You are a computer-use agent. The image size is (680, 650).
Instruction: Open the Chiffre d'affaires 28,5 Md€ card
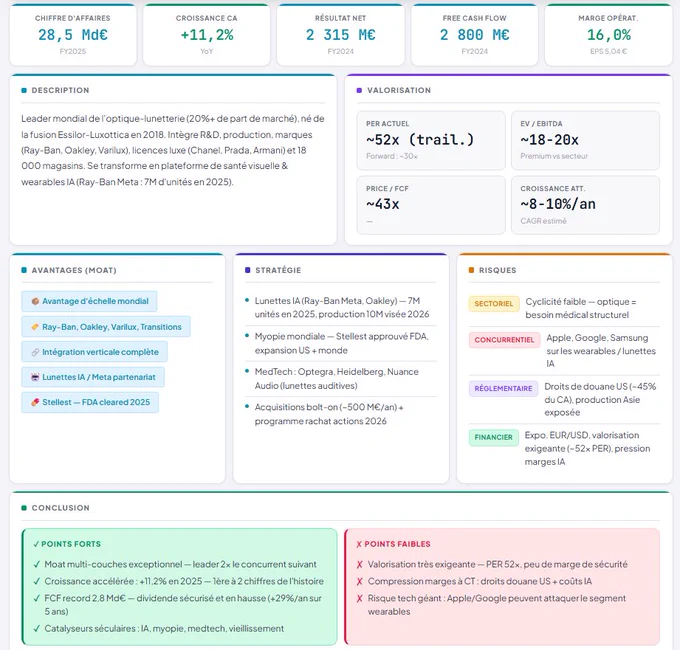click(x=73, y=35)
